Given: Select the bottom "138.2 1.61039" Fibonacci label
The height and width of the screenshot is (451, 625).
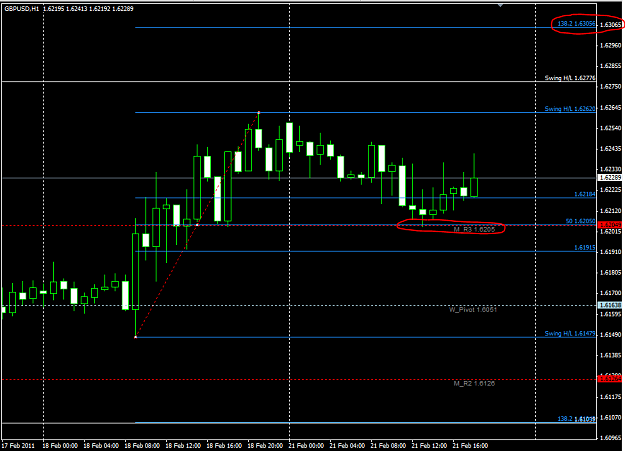Looking at the screenshot, I should [576, 419].
